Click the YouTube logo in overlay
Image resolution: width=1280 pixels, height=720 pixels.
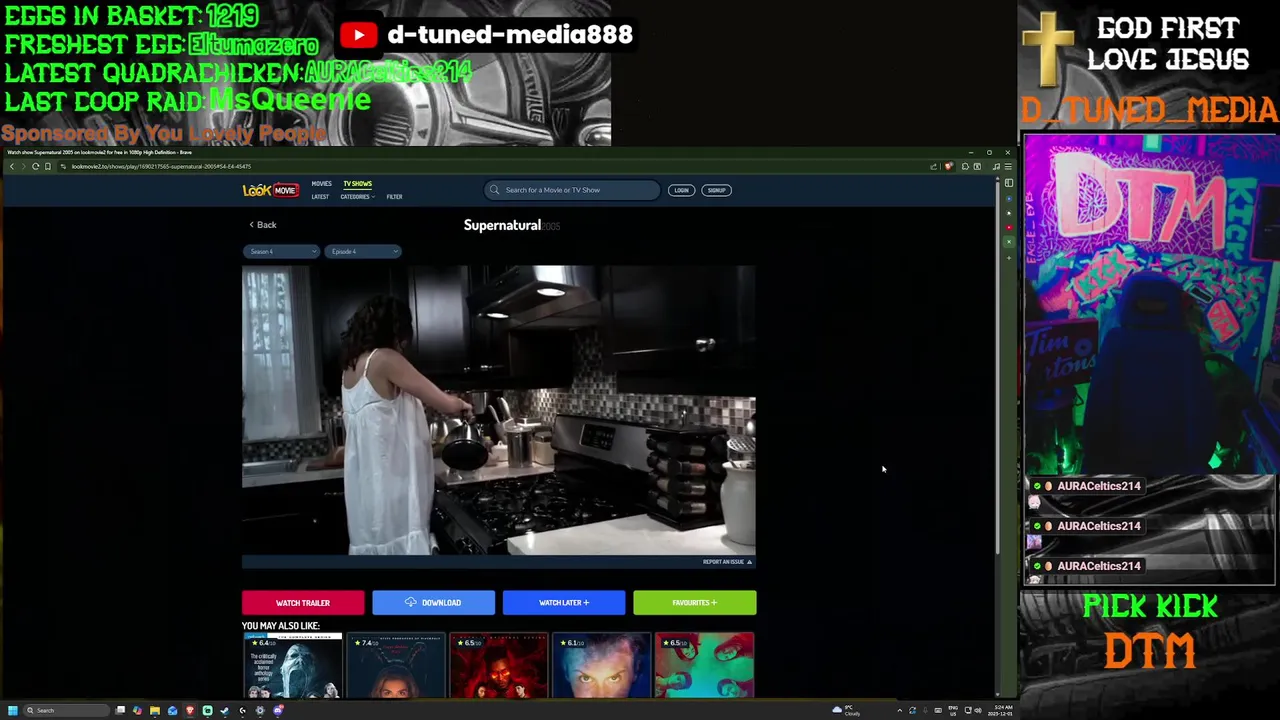tap(358, 35)
